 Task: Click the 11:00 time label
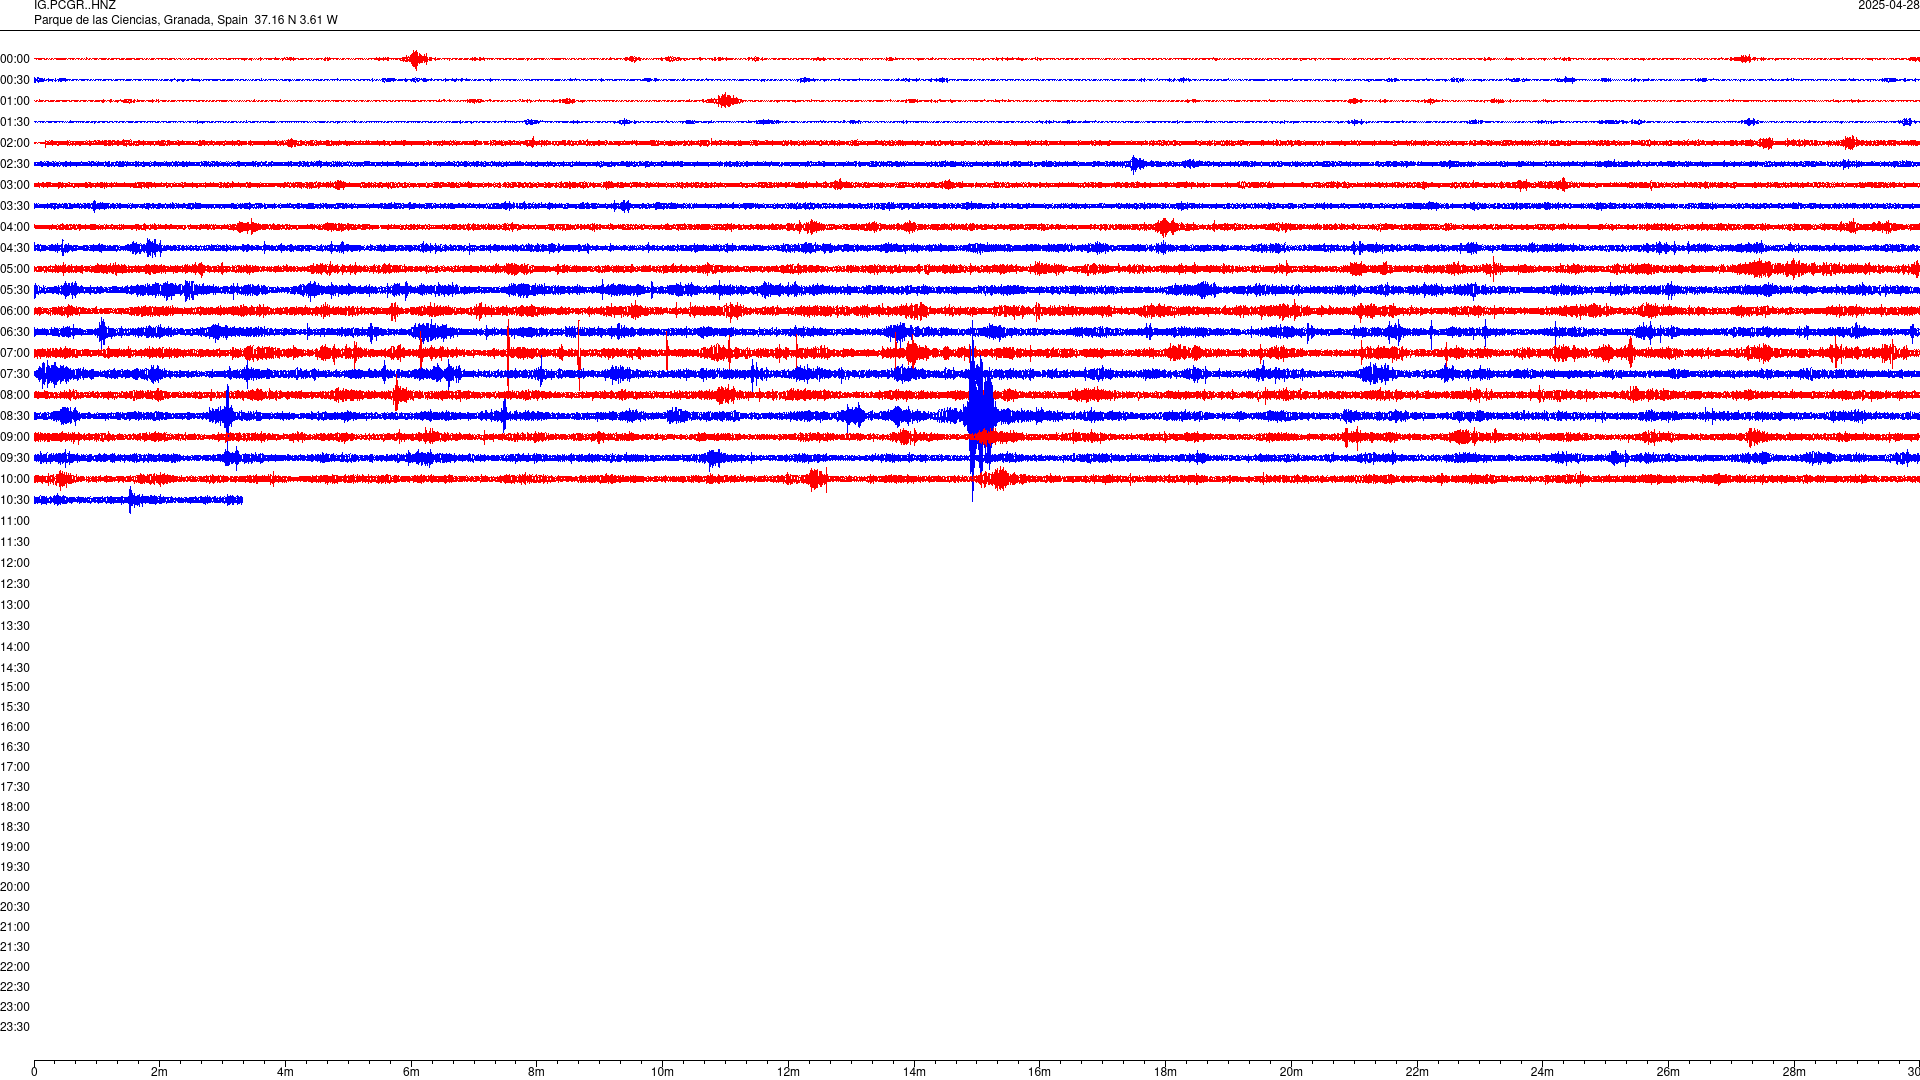coord(15,521)
